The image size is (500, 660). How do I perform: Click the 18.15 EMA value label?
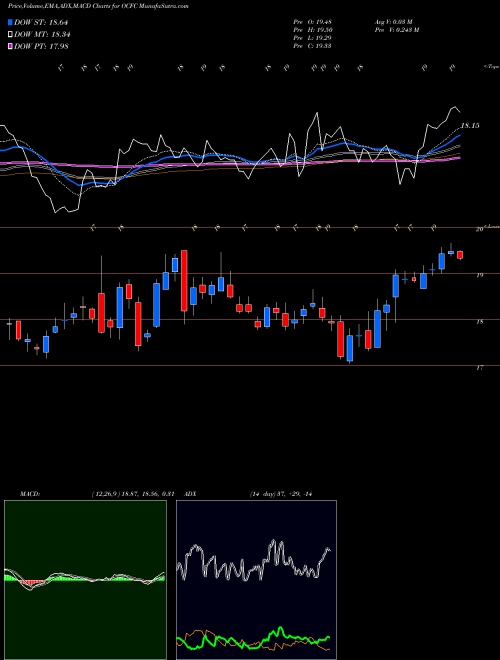click(x=470, y=125)
